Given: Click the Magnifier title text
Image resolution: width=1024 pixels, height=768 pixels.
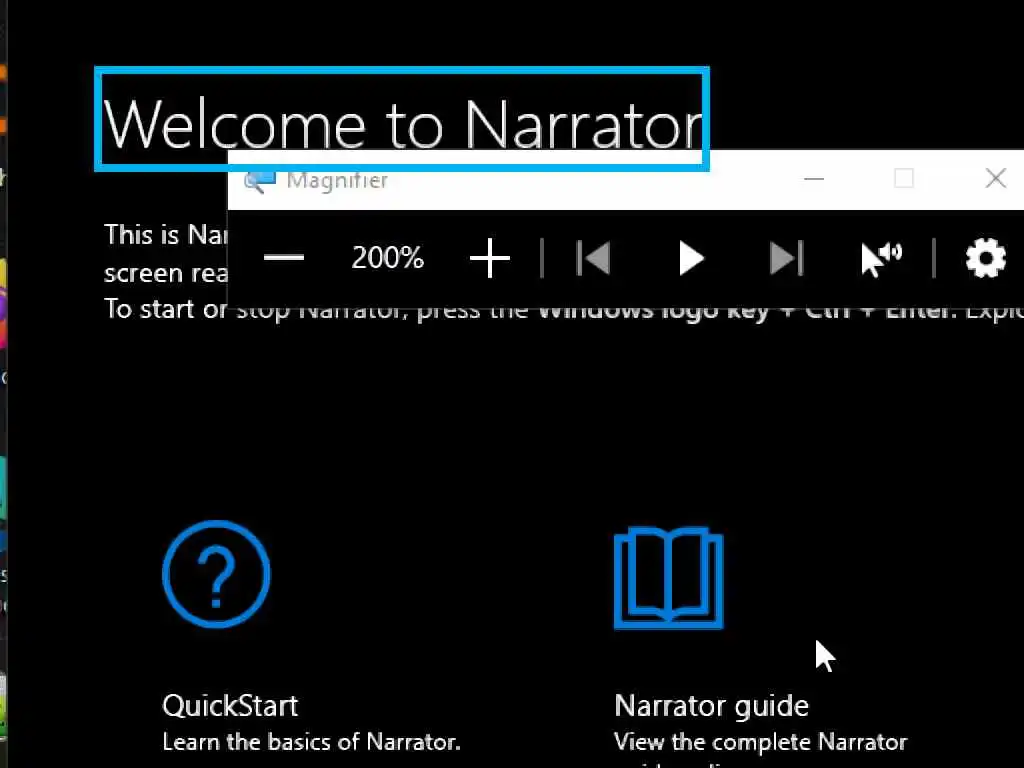Looking at the screenshot, I should 337,180.
